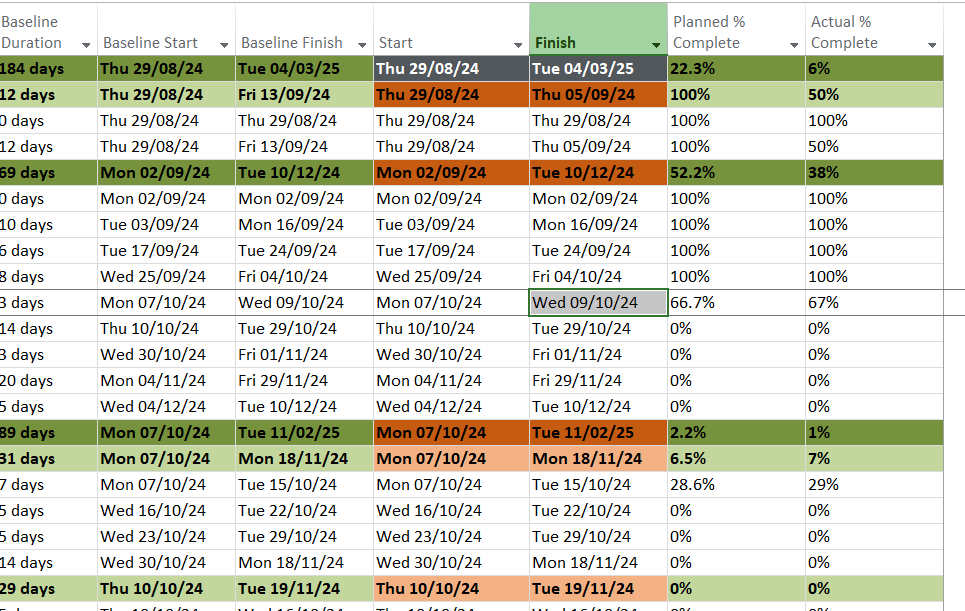Select the Start cell Wed 30/10/24 for the 14 days task
965x611 pixels.
[x=451, y=562]
